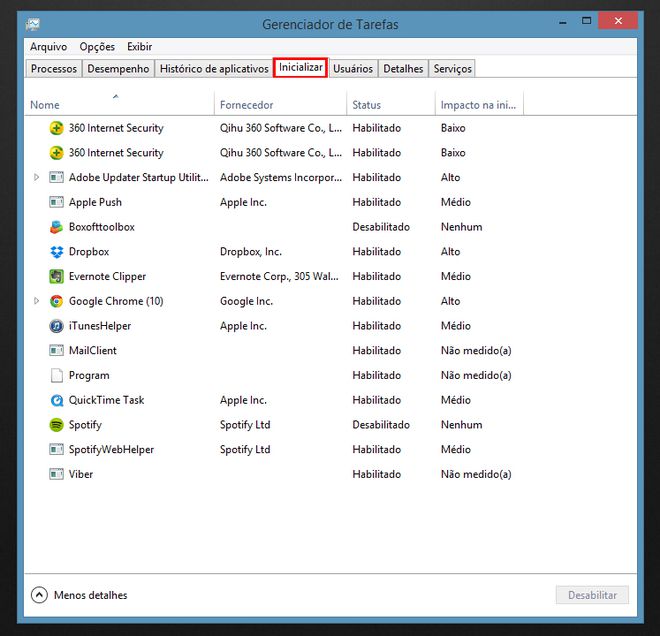This screenshot has height=636, width=660.
Task: Click the Apple Push row icon
Action: (56, 202)
